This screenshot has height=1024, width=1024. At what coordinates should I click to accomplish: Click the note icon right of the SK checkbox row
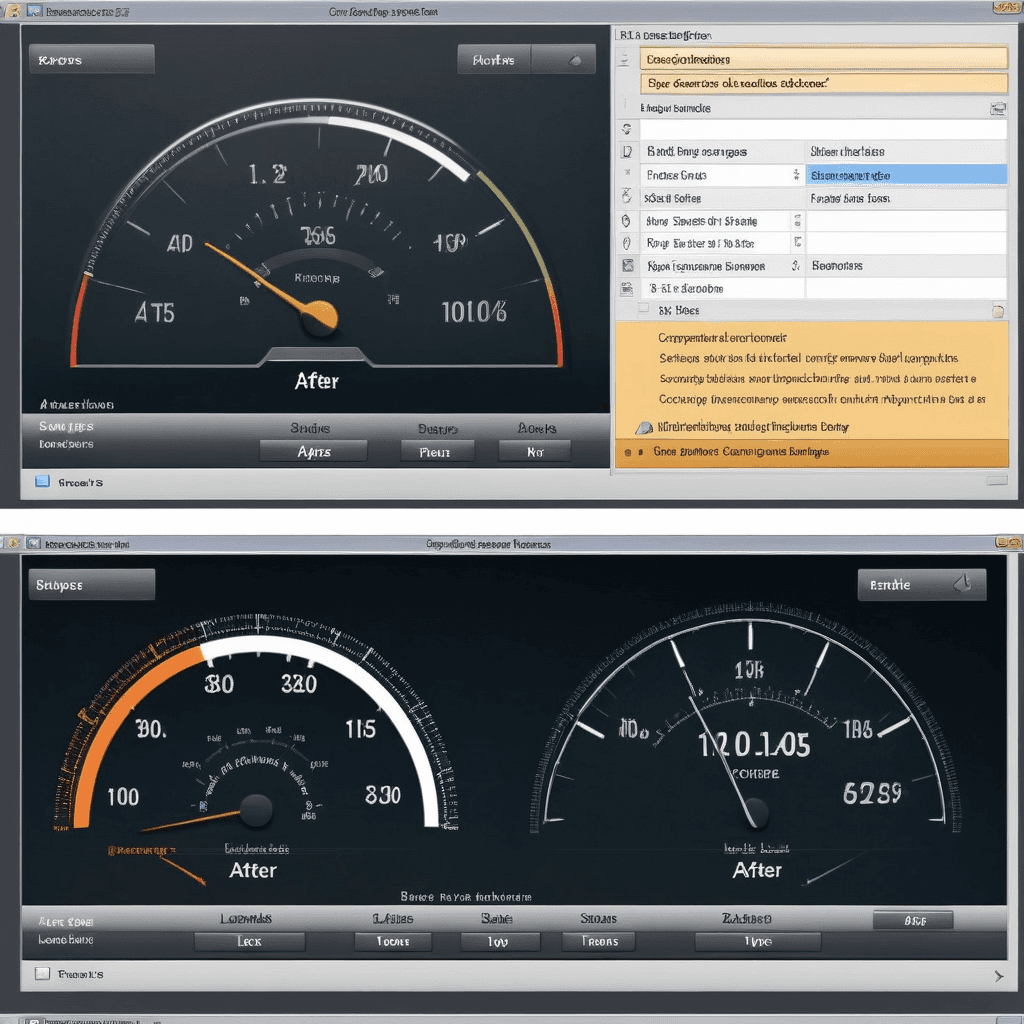997,311
